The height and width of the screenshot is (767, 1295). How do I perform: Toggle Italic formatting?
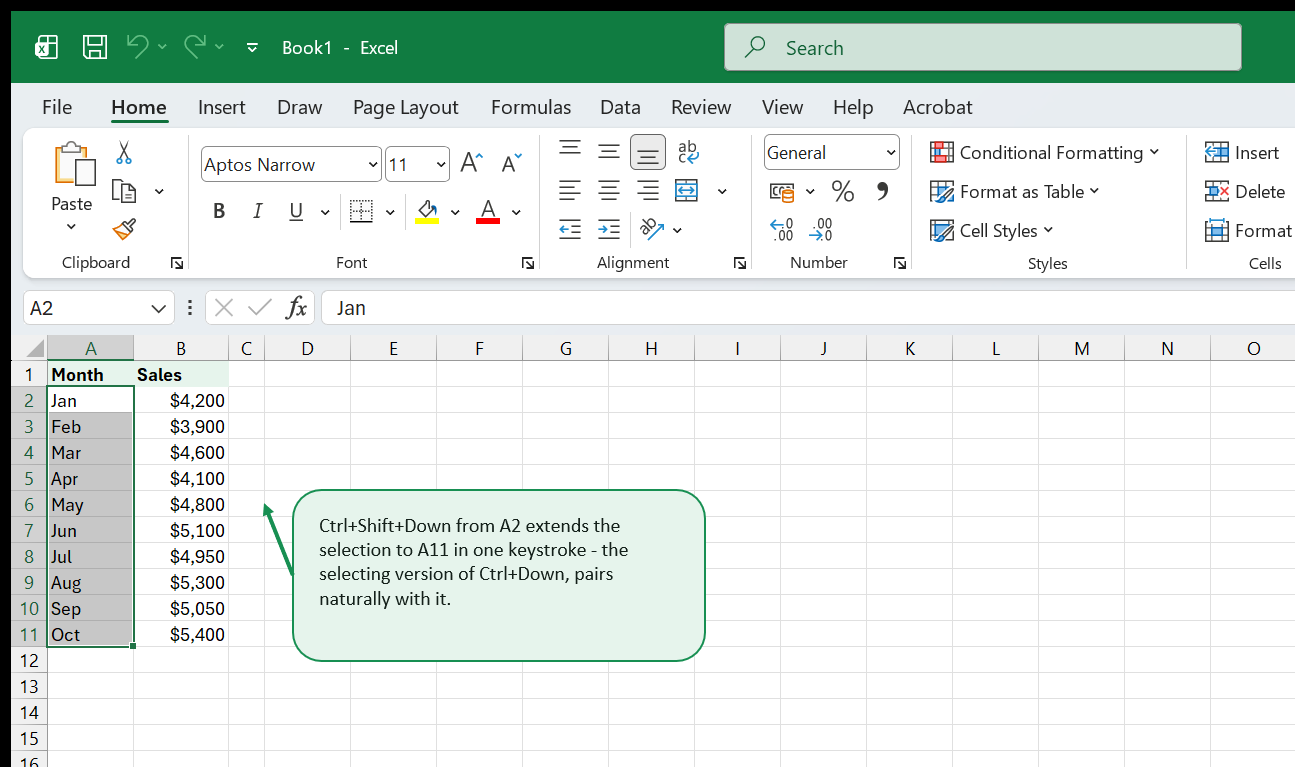click(x=257, y=211)
